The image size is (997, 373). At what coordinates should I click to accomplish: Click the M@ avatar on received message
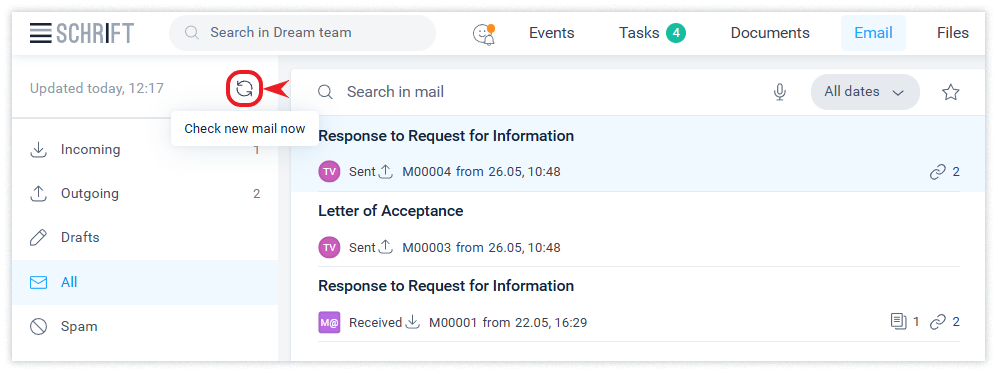coord(329,322)
